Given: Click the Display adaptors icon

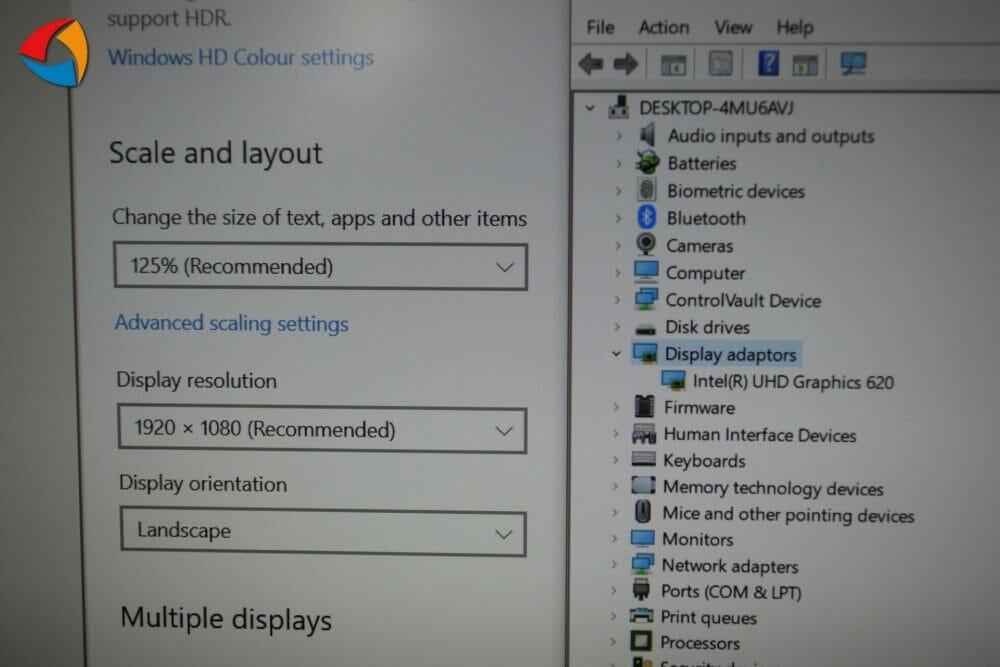Looking at the screenshot, I should 645,353.
